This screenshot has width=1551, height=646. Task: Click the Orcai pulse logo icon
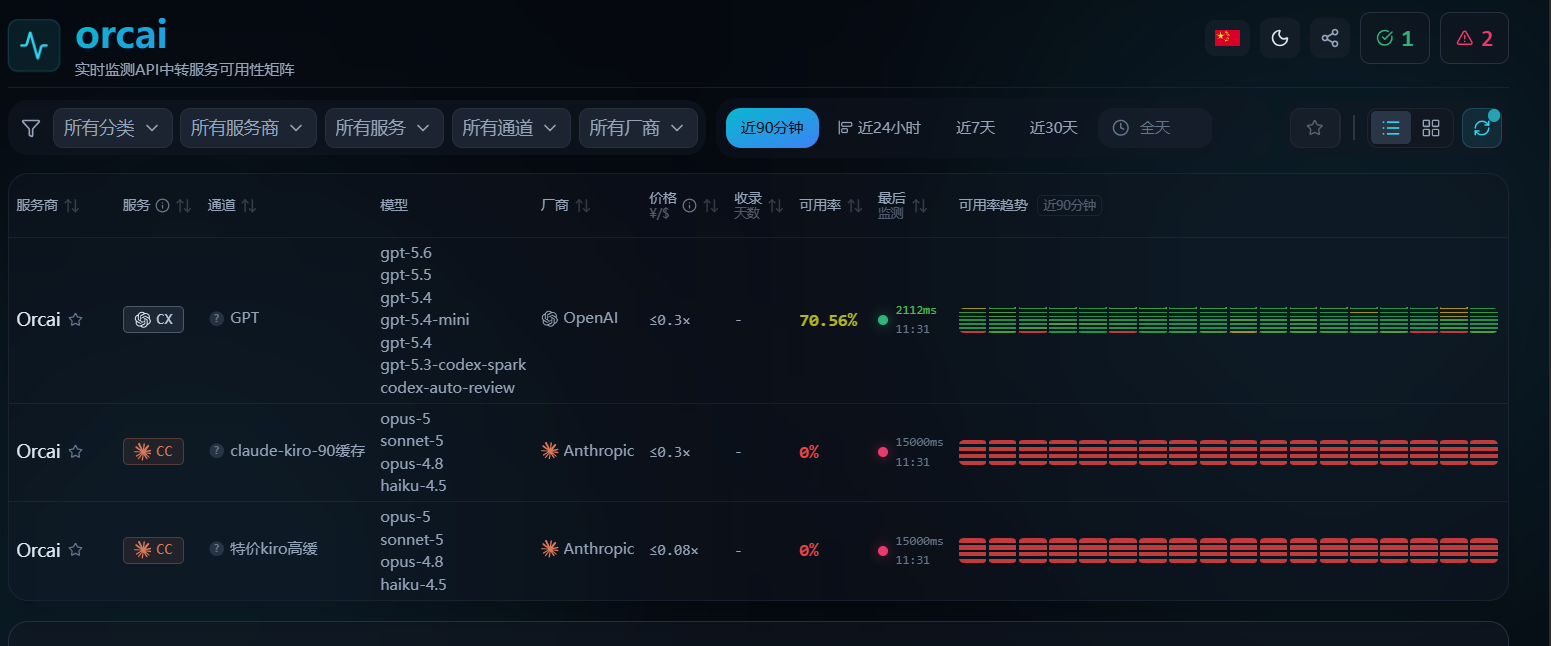34,45
